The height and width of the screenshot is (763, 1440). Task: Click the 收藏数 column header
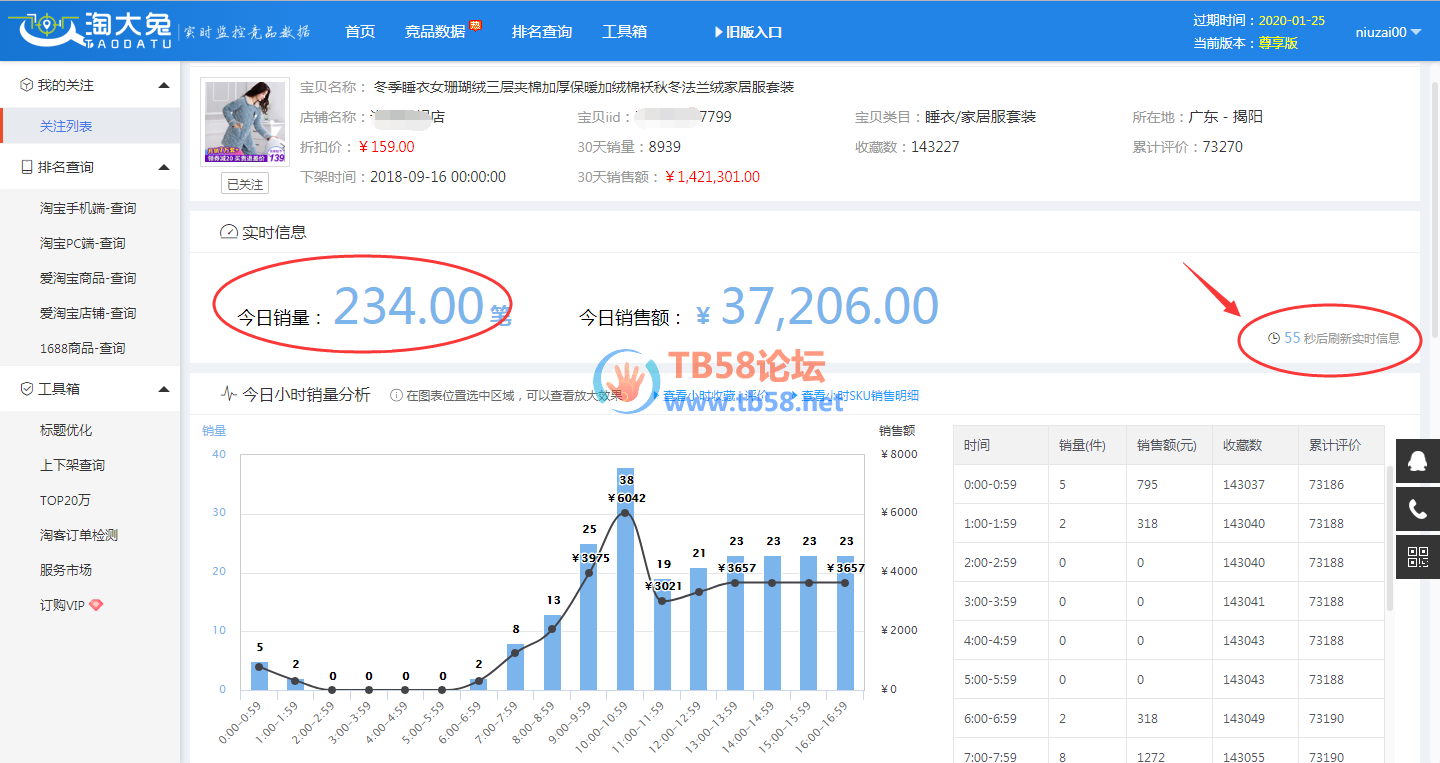[x=1255, y=445]
